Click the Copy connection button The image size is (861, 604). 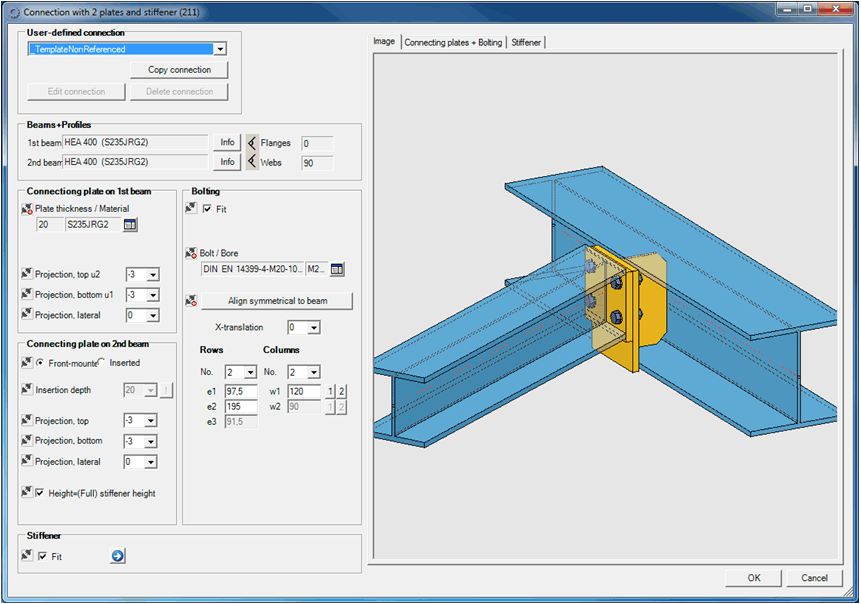(179, 70)
